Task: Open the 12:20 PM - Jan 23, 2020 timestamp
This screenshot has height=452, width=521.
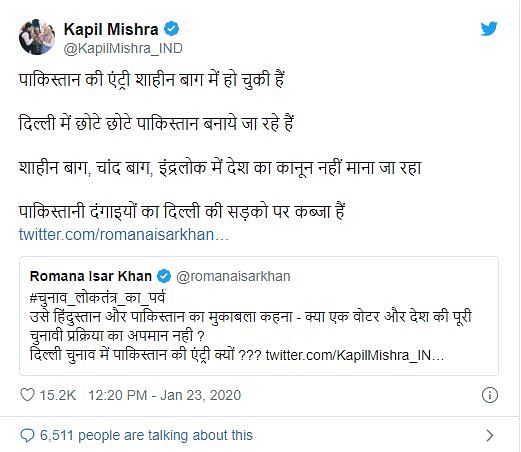Action: [x=164, y=395]
